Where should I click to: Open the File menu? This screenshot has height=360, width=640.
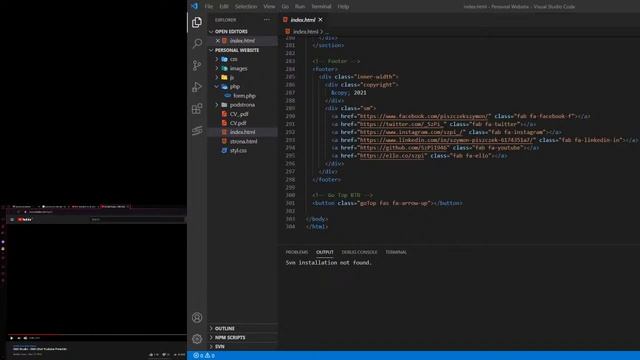(209, 7)
